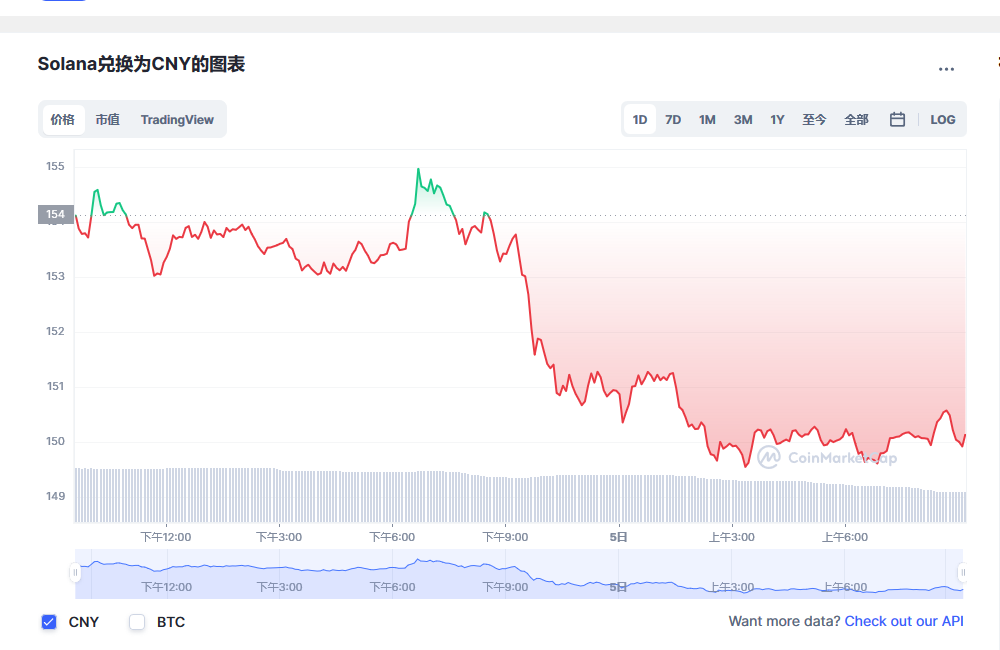Click the 5日 date label on the main chart axis
1000x650 pixels.
(618, 537)
